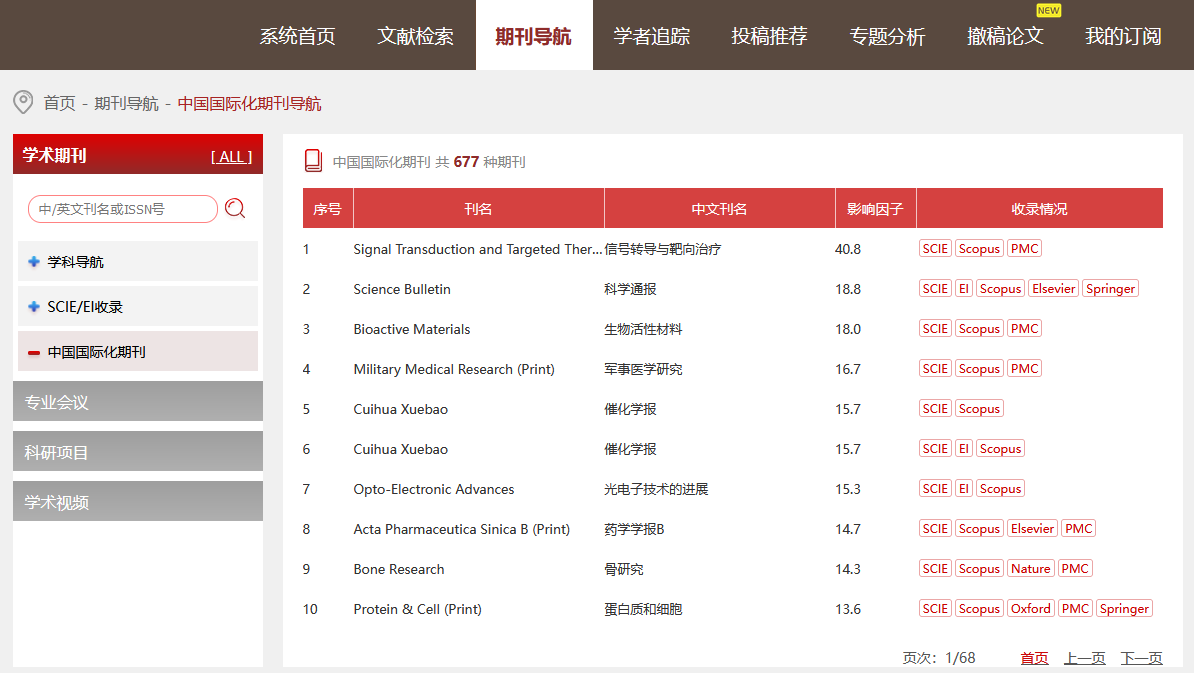Click the EI tag in Opto-Electronic Advances row
The height and width of the screenshot is (673, 1194).
tap(964, 489)
